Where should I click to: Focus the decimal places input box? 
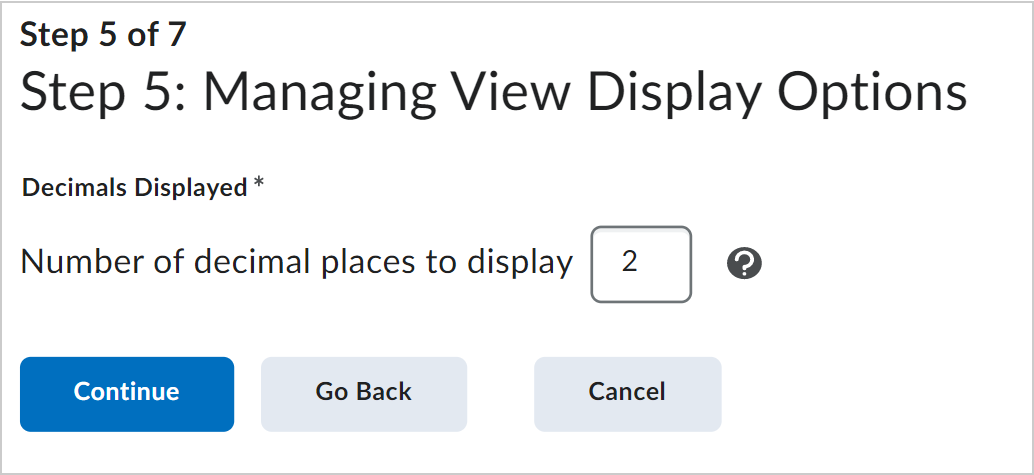coord(641,265)
